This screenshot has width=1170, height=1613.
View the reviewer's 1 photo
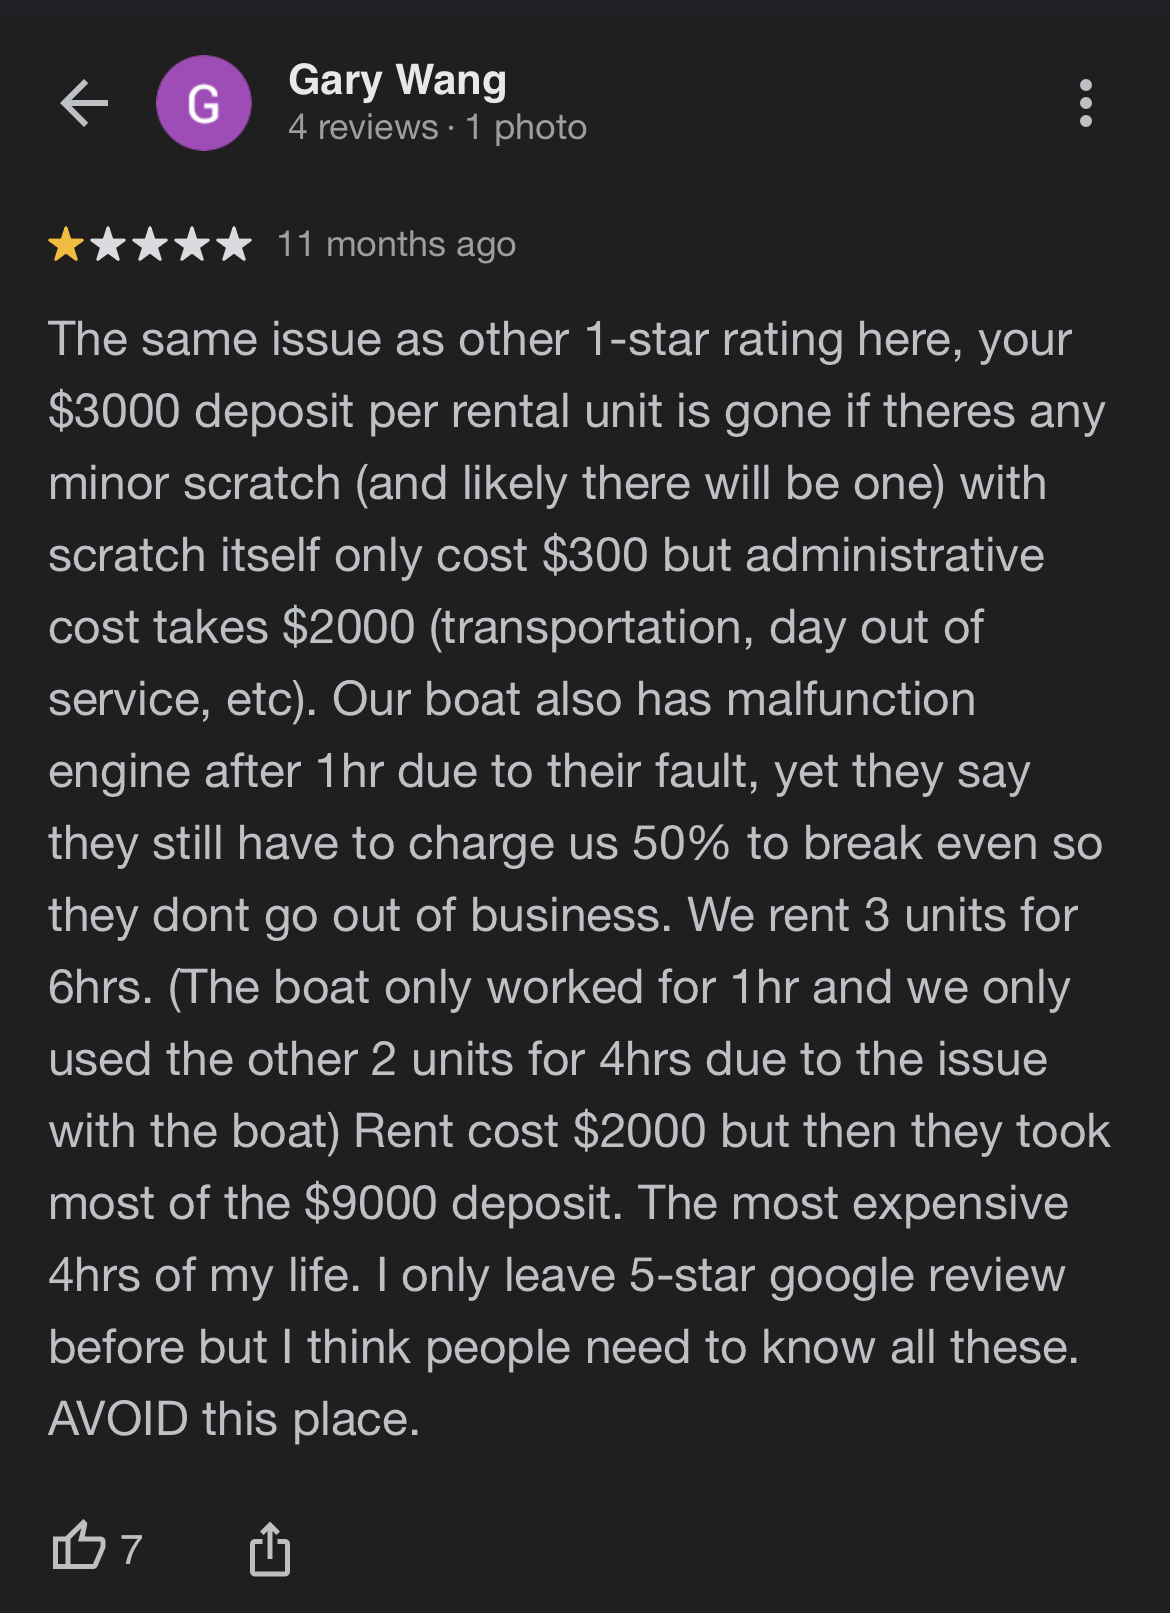click(526, 128)
